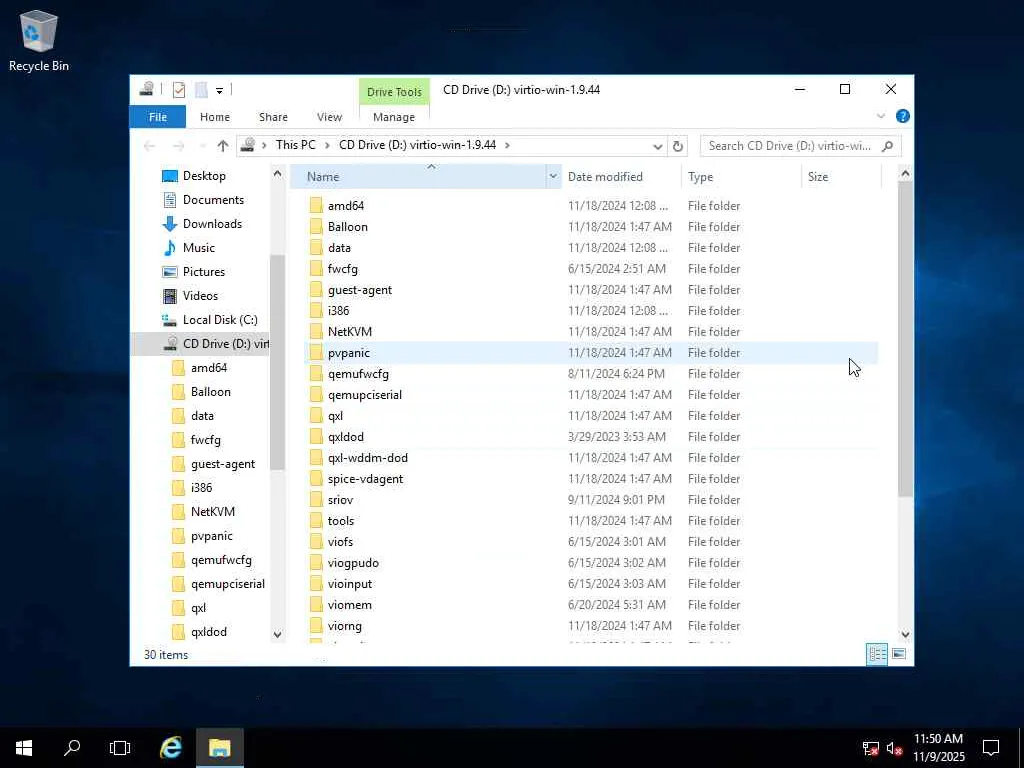This screenshot has width=1024, height=768.
Task: Select the Drive Tools contextual tab
Action: pos(394,92)
